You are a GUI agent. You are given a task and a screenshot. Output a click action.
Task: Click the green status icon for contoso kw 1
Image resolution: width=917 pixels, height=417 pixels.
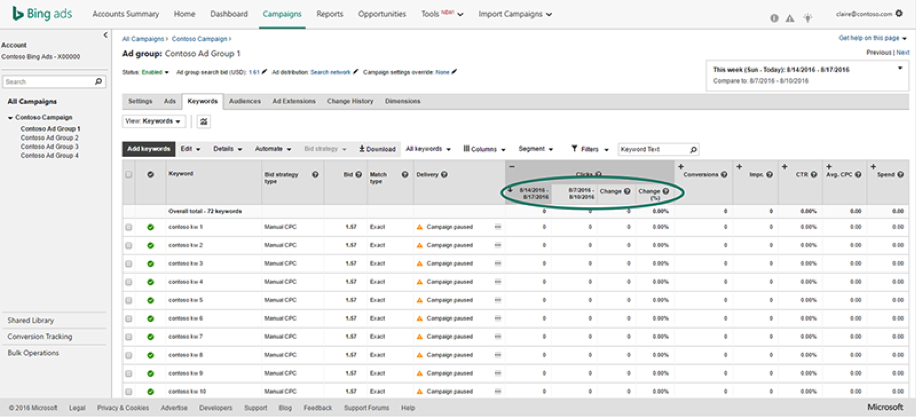point(150,227)
